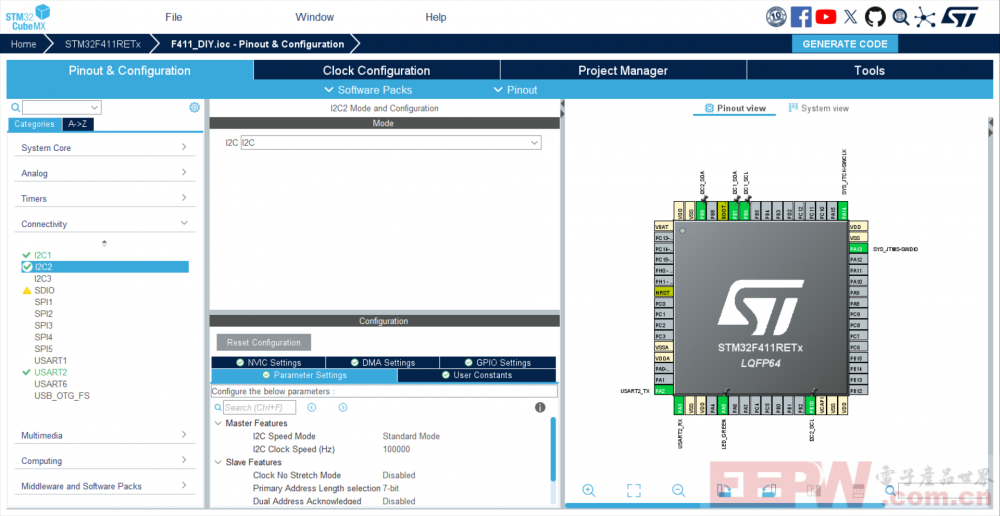Open the YouTube icon in the header
This screenshot has width=1000, height=516.
[x=825, y=17]
